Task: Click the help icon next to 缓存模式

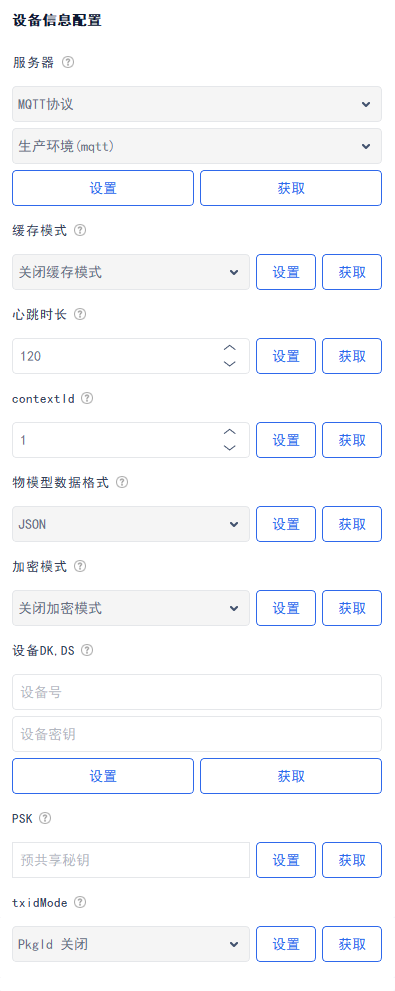Action: pyautogui.click(x=80, y=231)
